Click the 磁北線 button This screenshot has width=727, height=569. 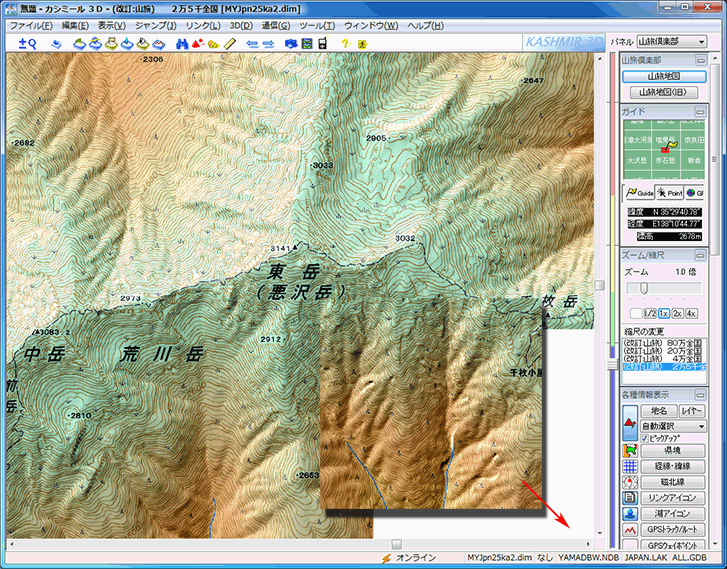coord(671,481)
